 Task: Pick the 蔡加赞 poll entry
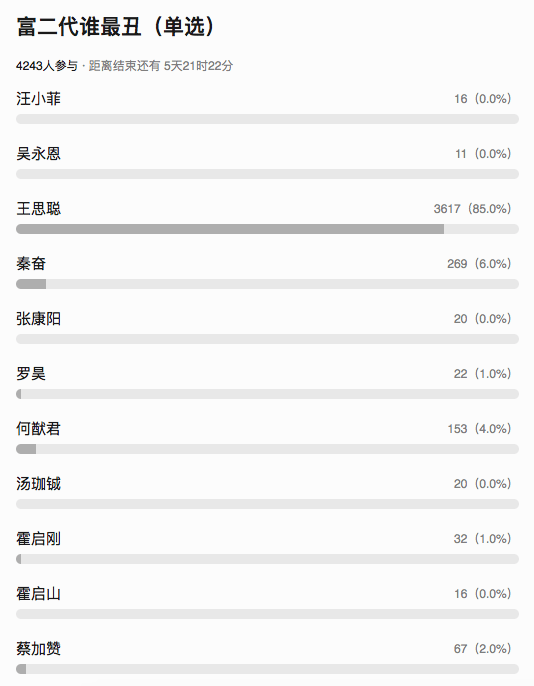tap(38, 648)
